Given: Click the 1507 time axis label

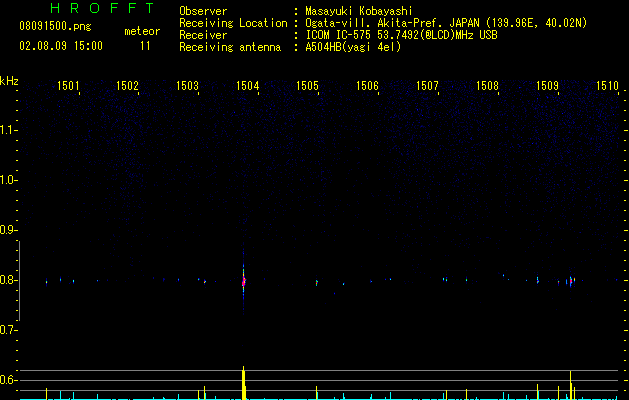Looking at the screenshot, I should [x=427, y=86].
